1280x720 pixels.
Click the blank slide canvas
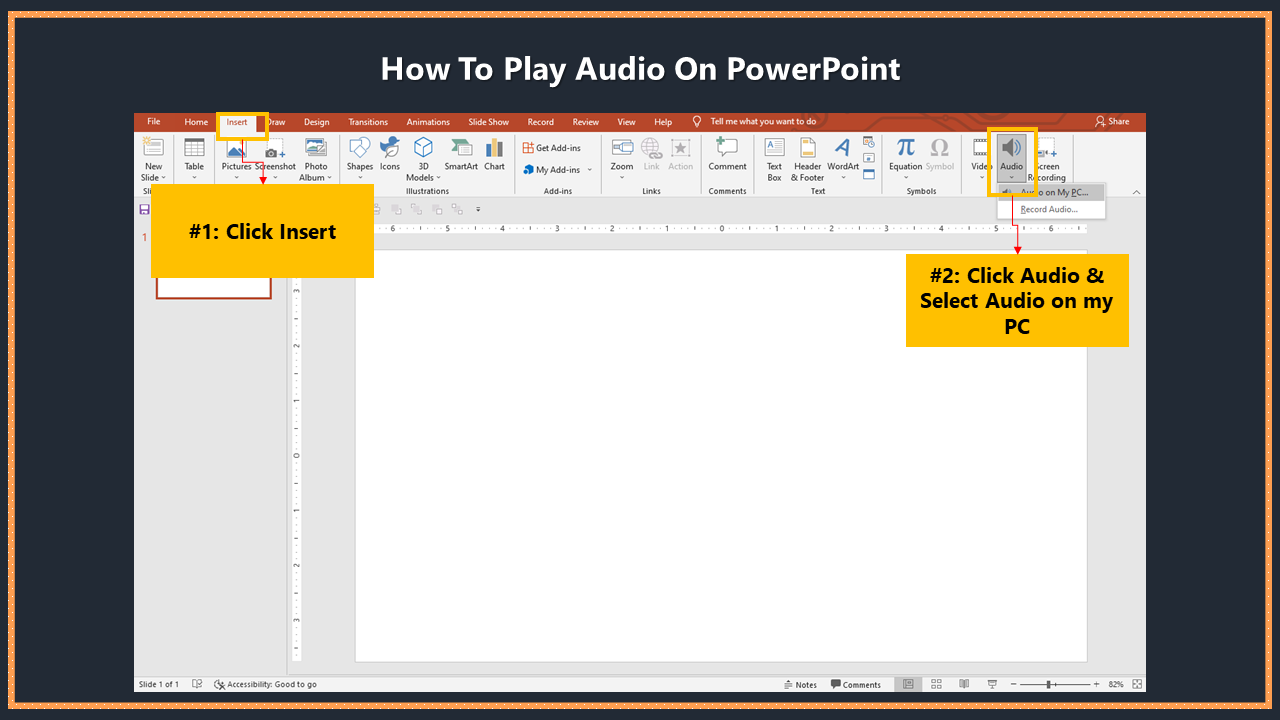721,456
